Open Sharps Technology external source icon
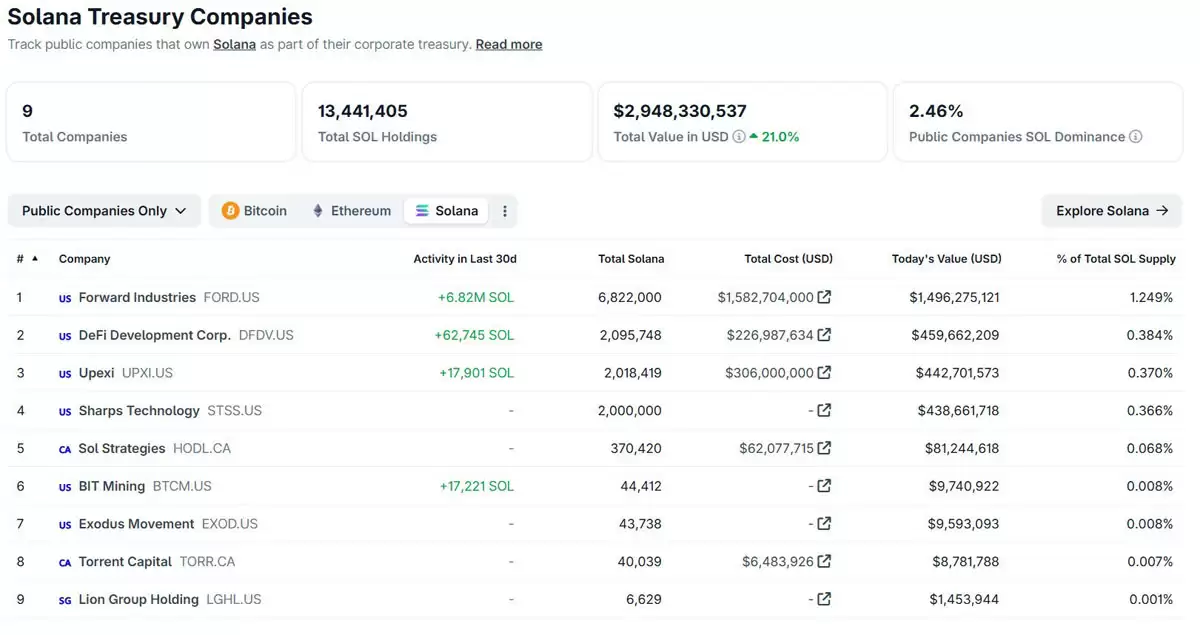Viewport: 1200px width, 635px height. point(824,410)
